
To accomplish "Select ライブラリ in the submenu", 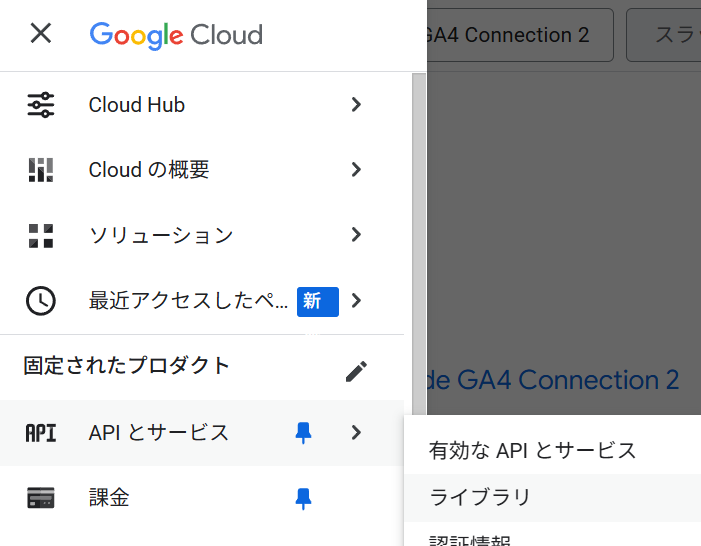I will click(x=553, y=498).
